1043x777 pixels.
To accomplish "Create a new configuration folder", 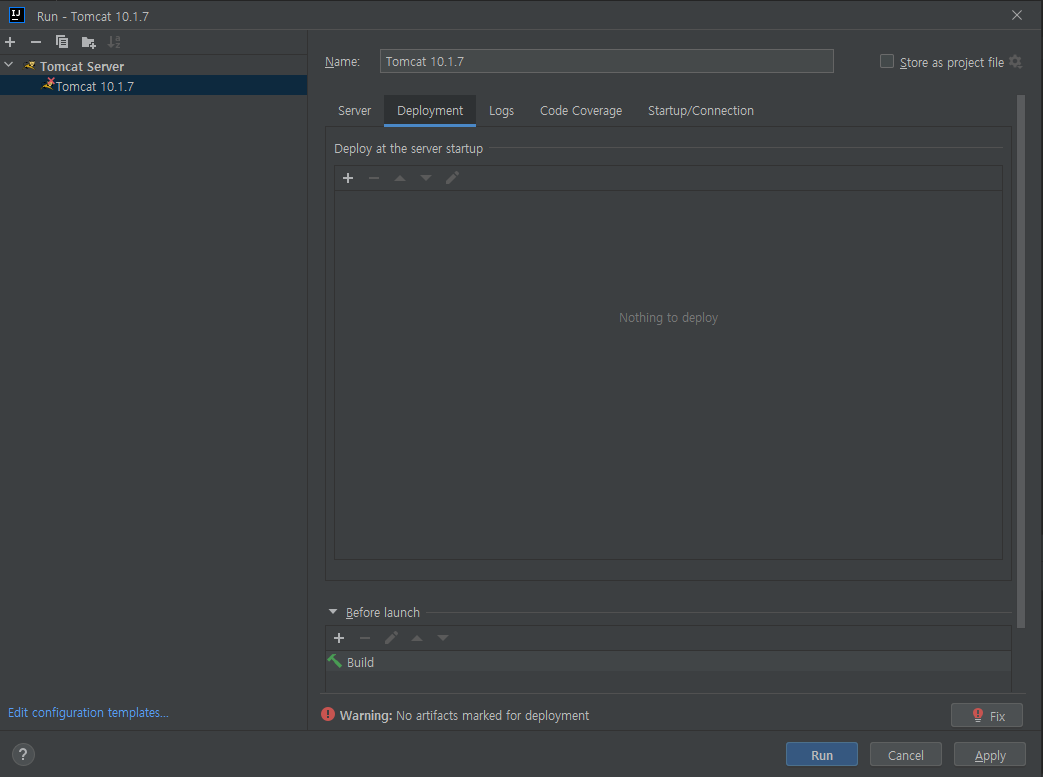I will pyautogui.click(x=88, y=43).
